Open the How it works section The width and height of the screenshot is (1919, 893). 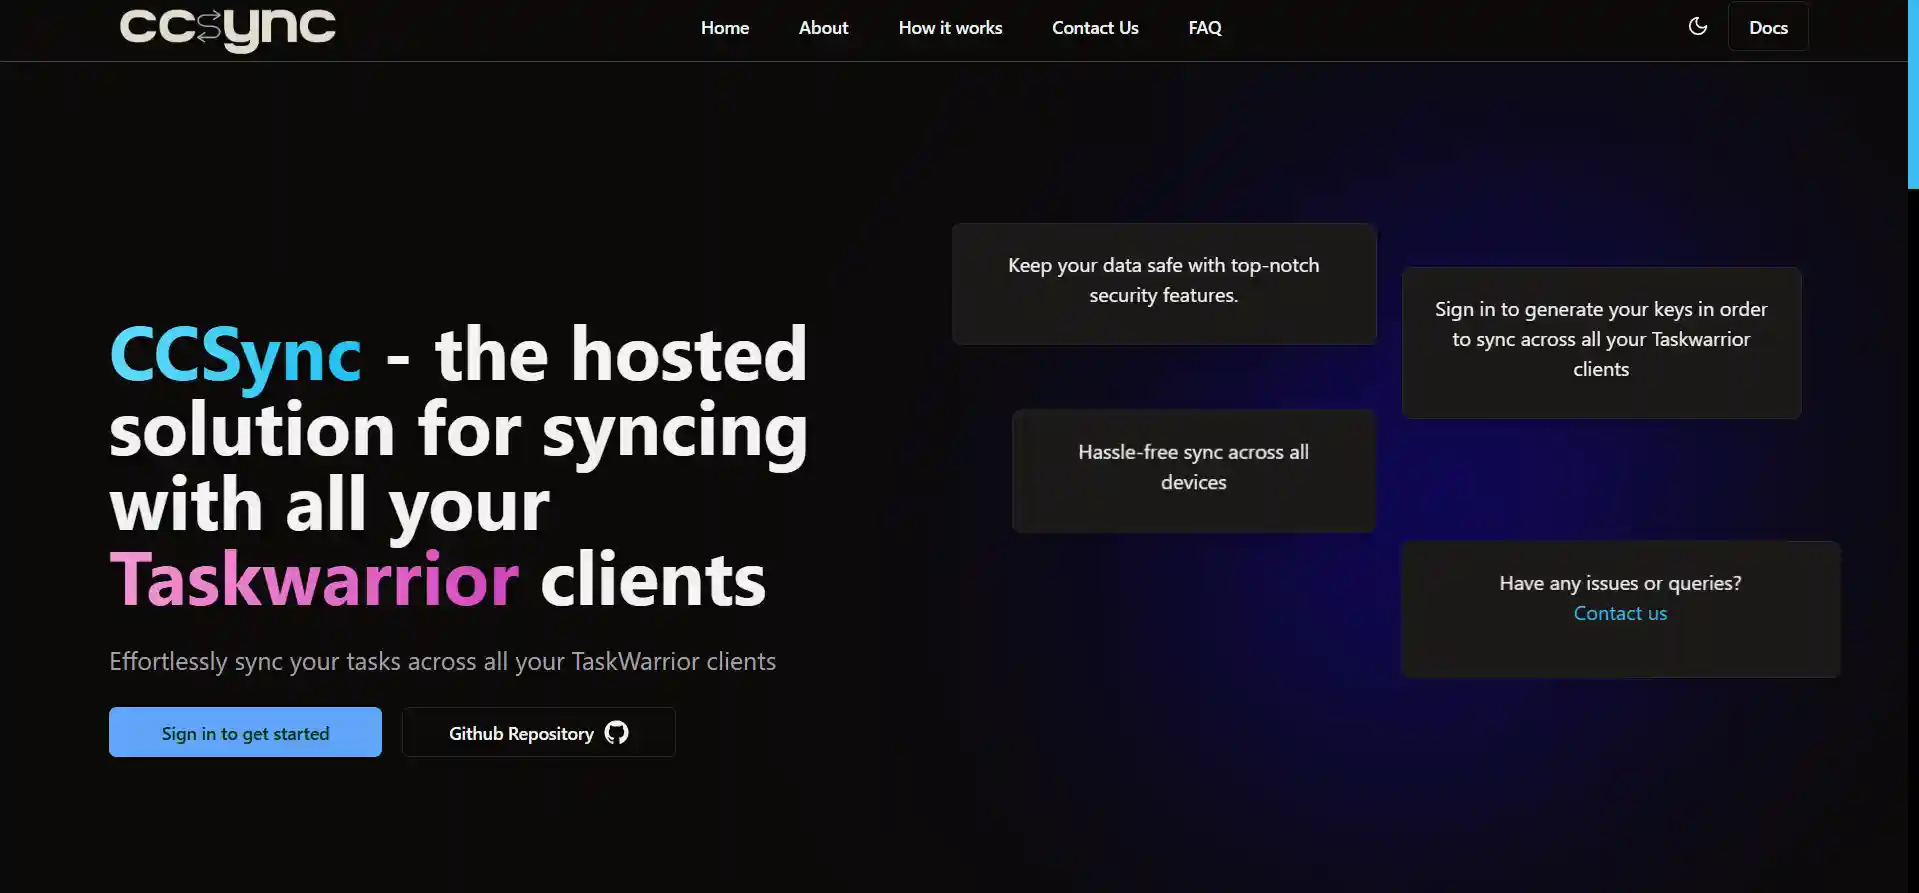(x=950, y=28)
